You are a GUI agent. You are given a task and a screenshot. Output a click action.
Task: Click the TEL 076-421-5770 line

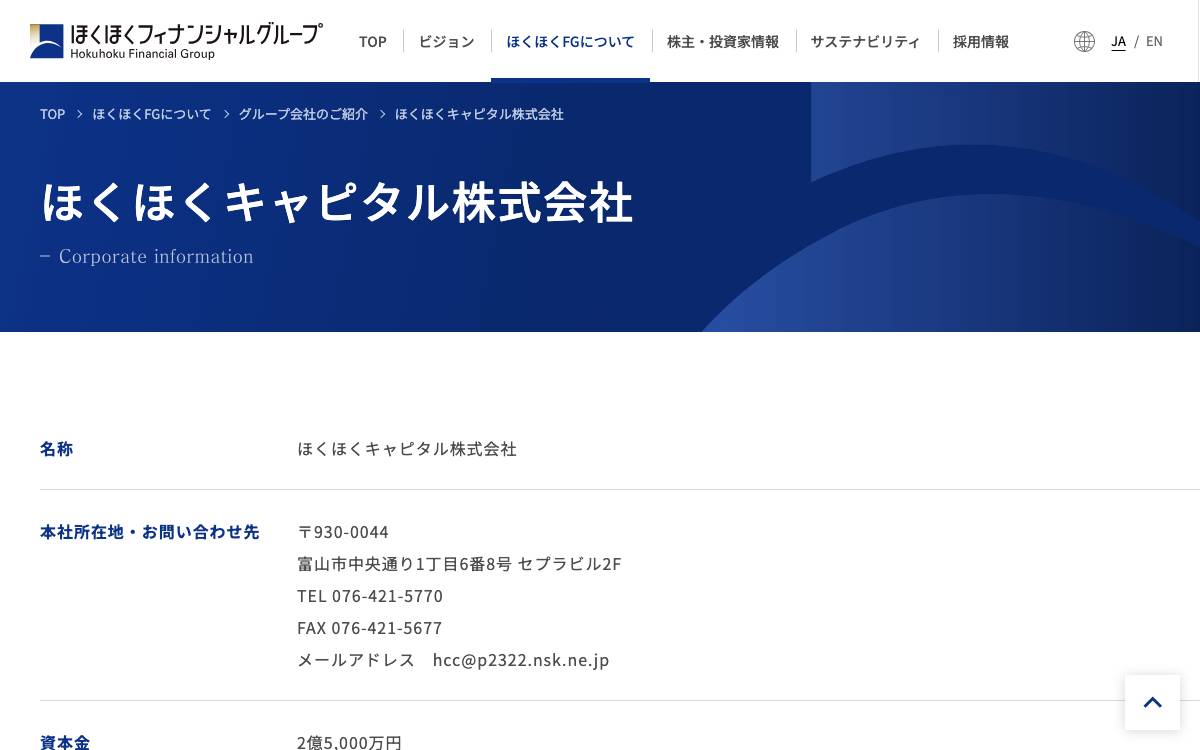point(370,596)
